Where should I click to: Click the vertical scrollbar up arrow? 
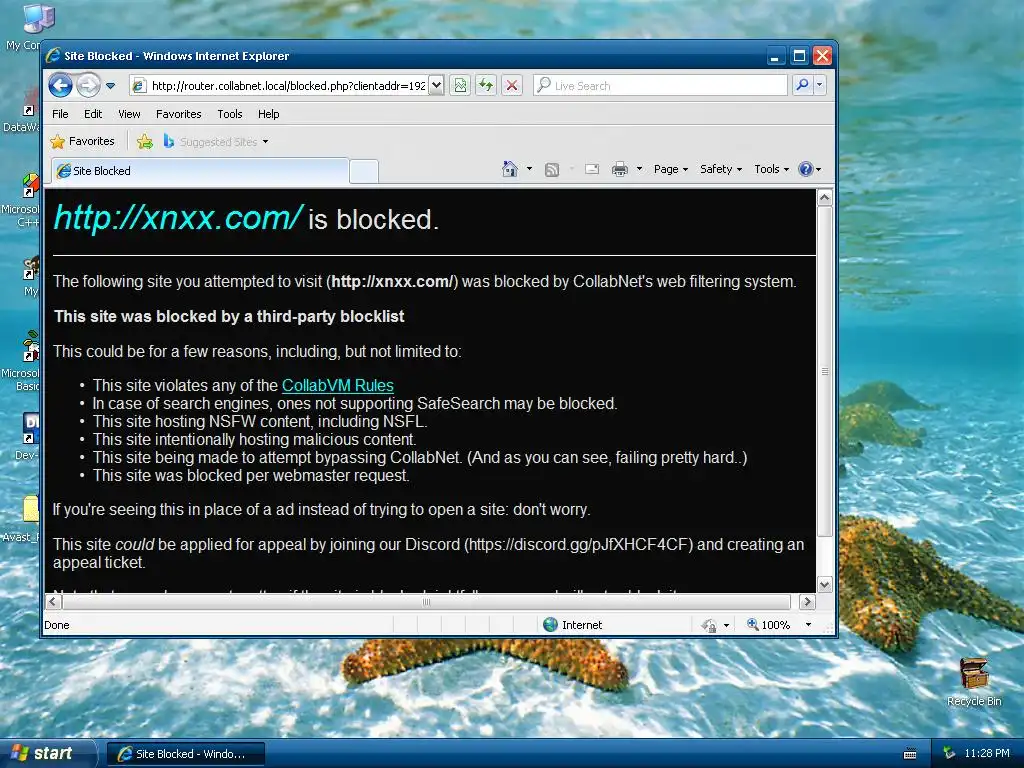point(825,197)
